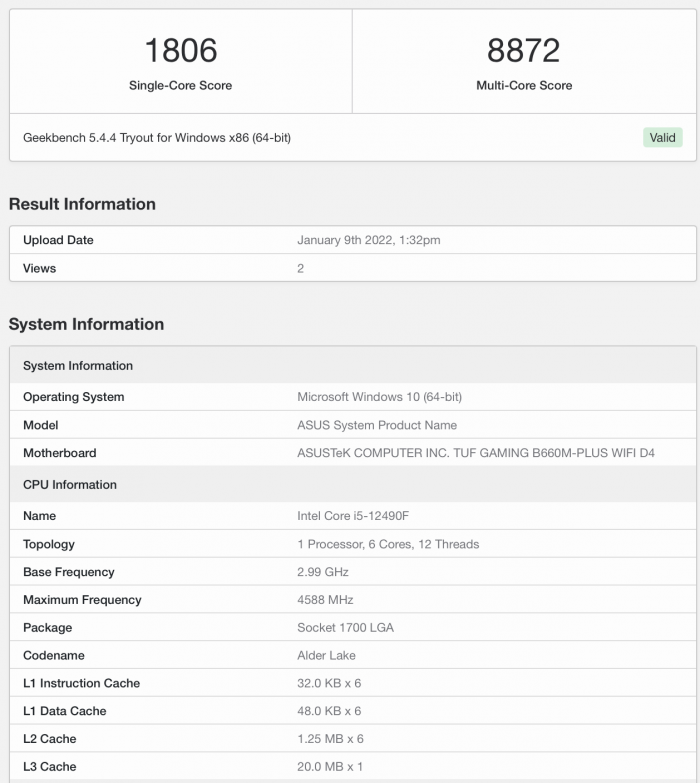Screen dimensions: 700x783
Task: Click the Result Information heading
Action: point(82,204)
